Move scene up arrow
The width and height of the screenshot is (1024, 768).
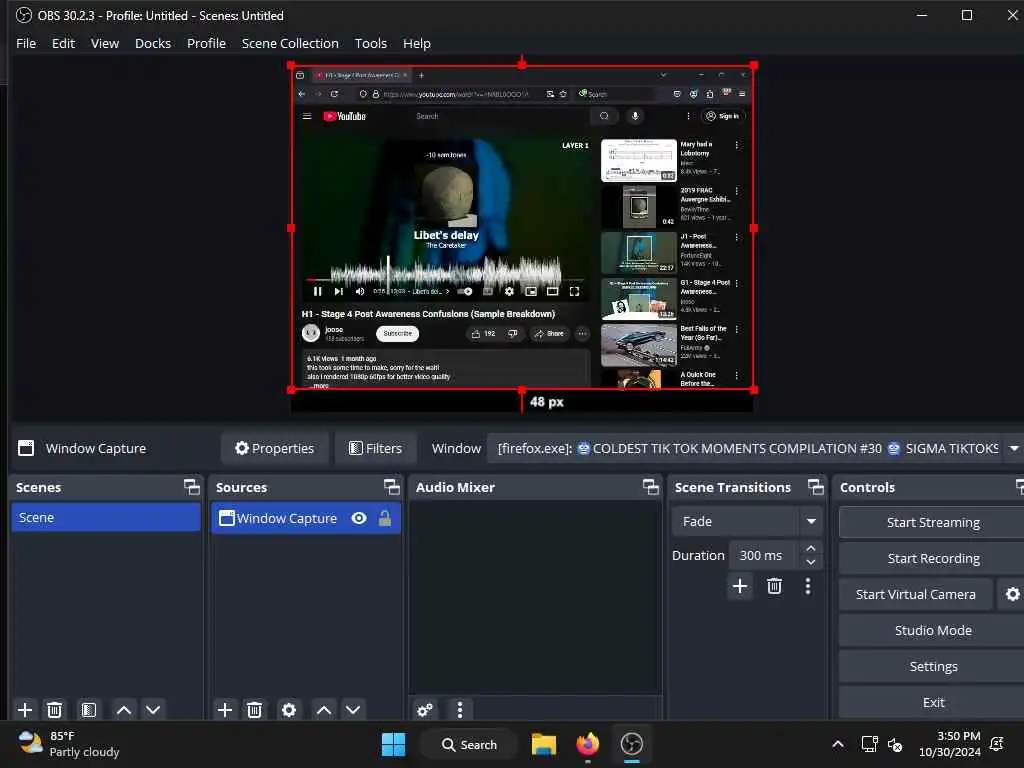pos(123,709)
